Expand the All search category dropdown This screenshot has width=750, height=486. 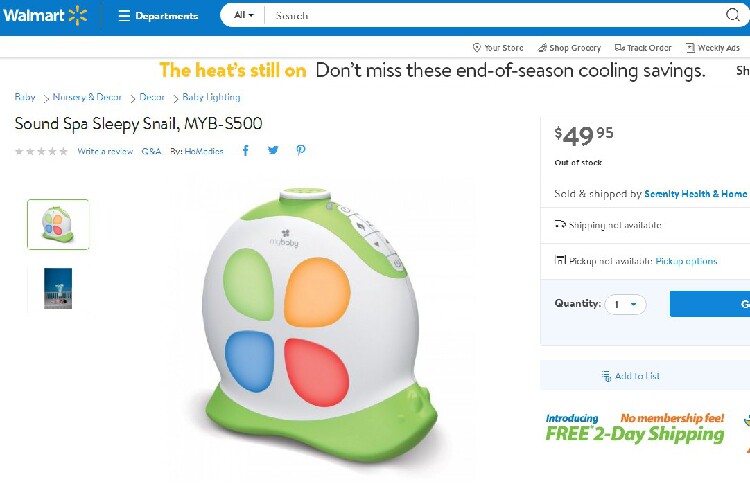pos(243,16)
